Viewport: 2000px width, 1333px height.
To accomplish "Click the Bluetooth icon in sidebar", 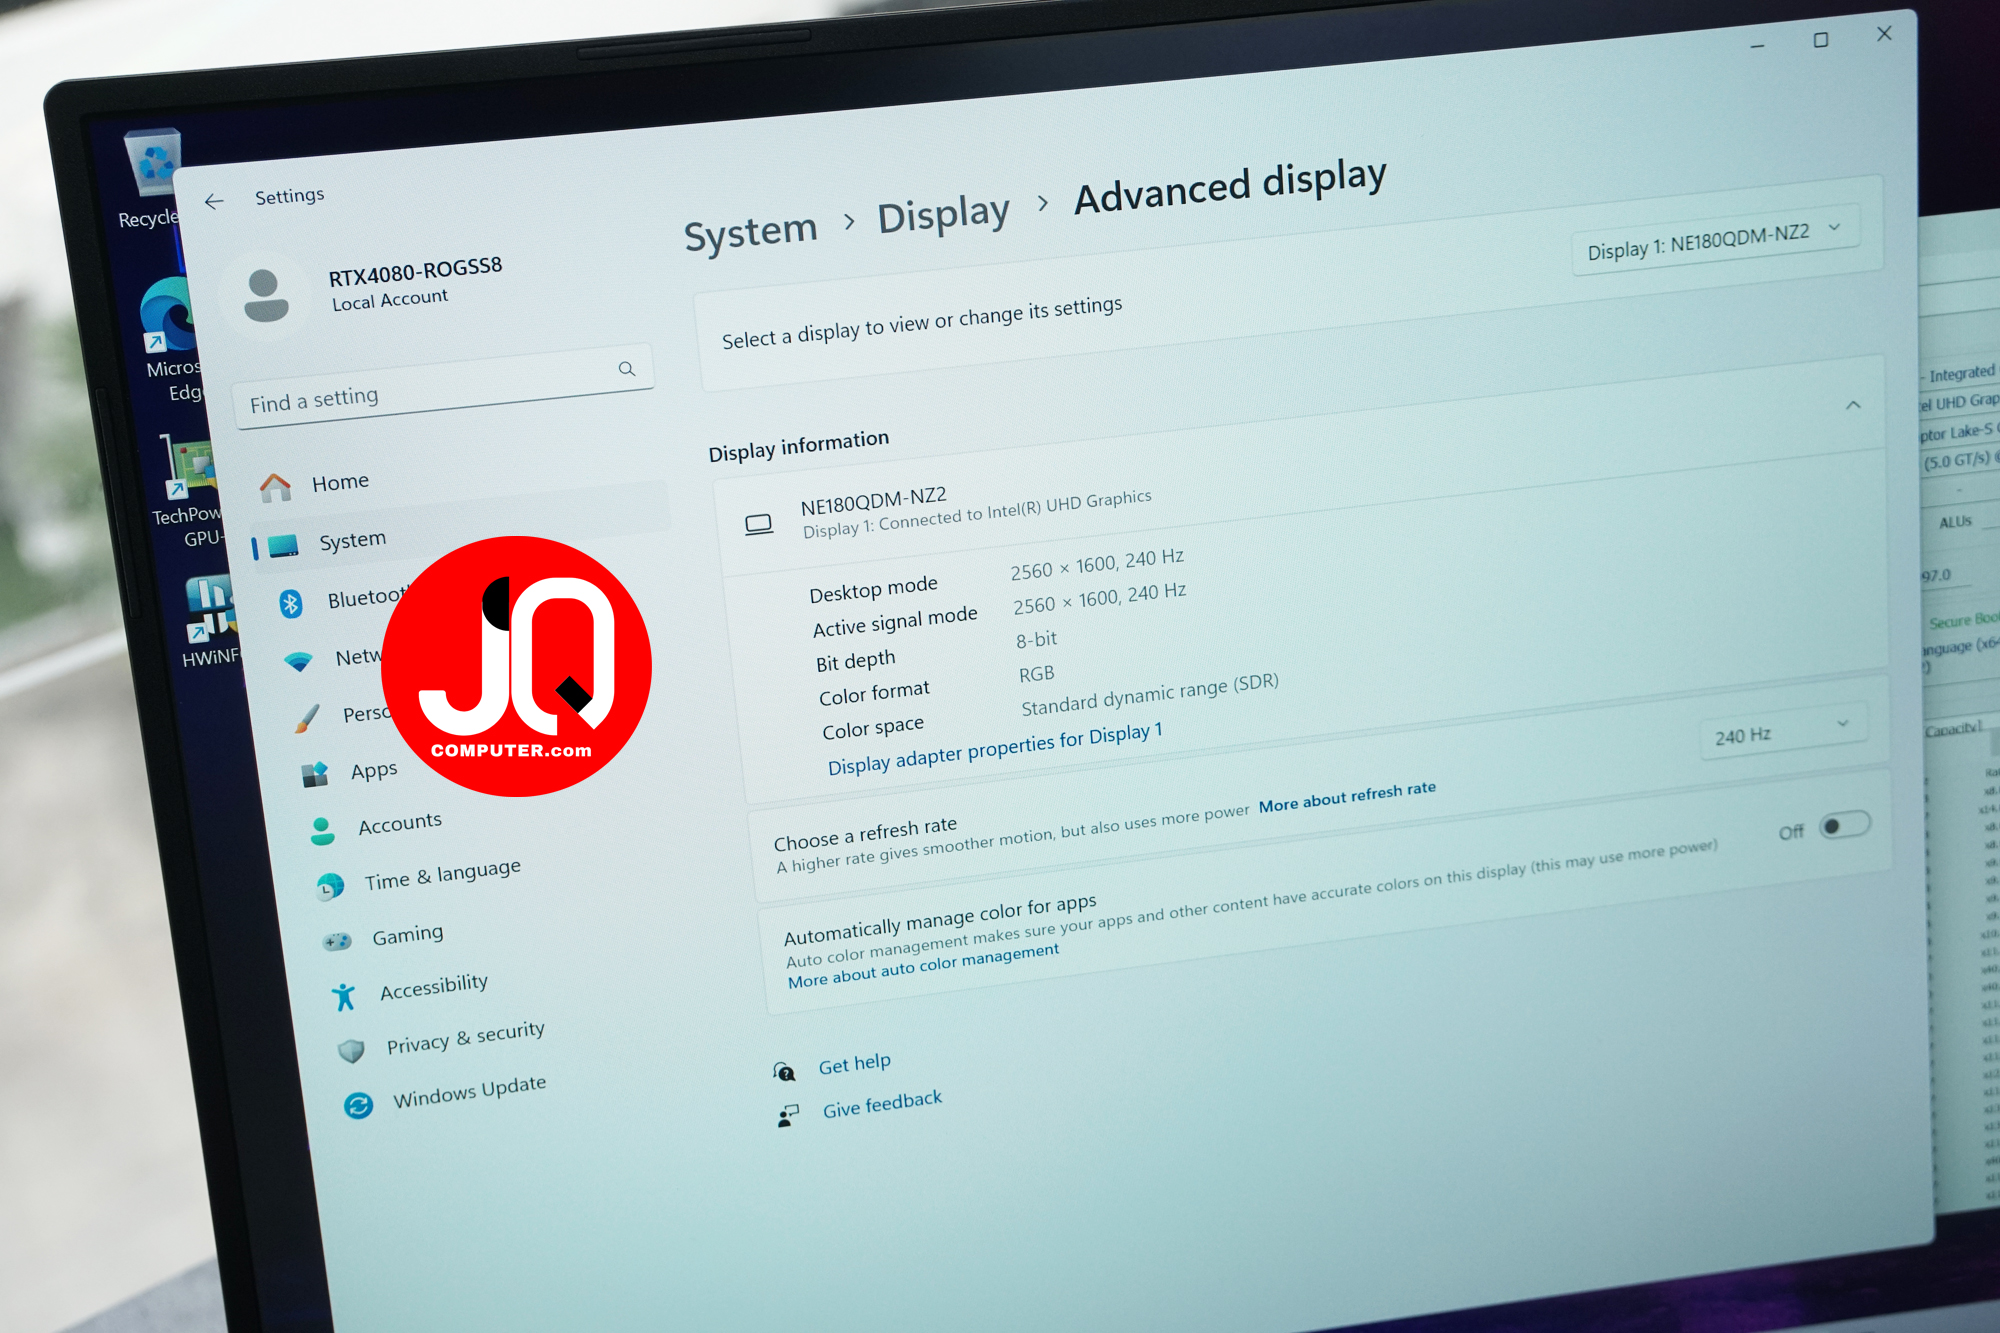I will 291,603.
